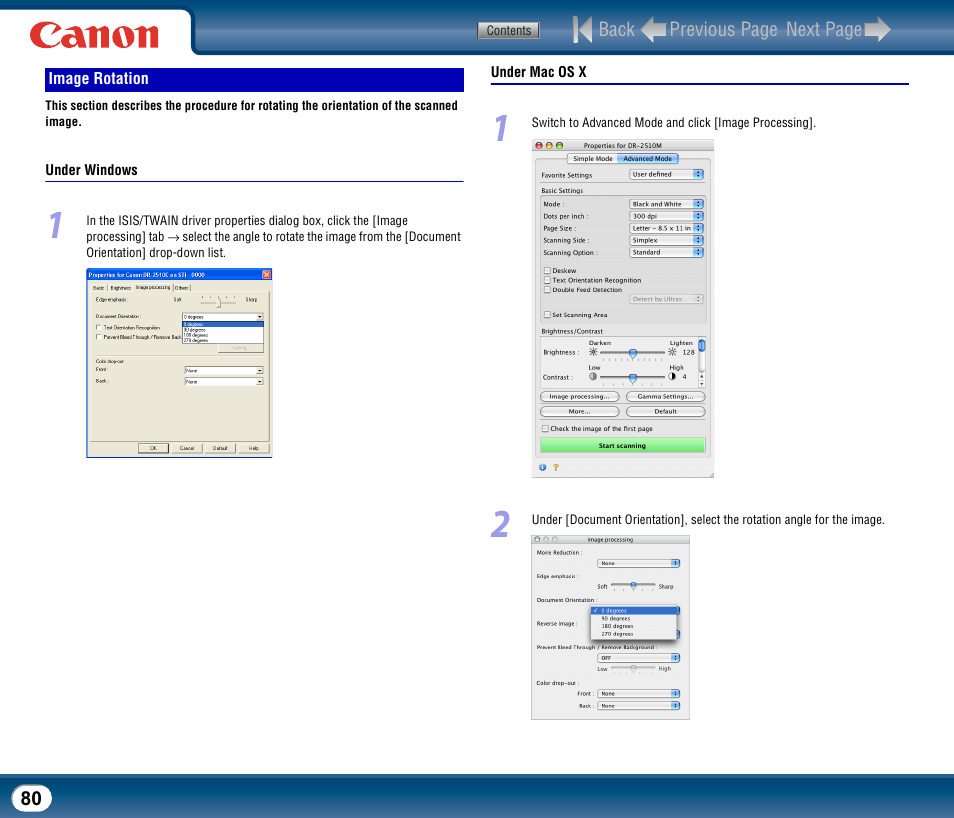Open the Favorite Settings User defined dropdown
This screenshot has height=818, width=954.
coord(666,174)
